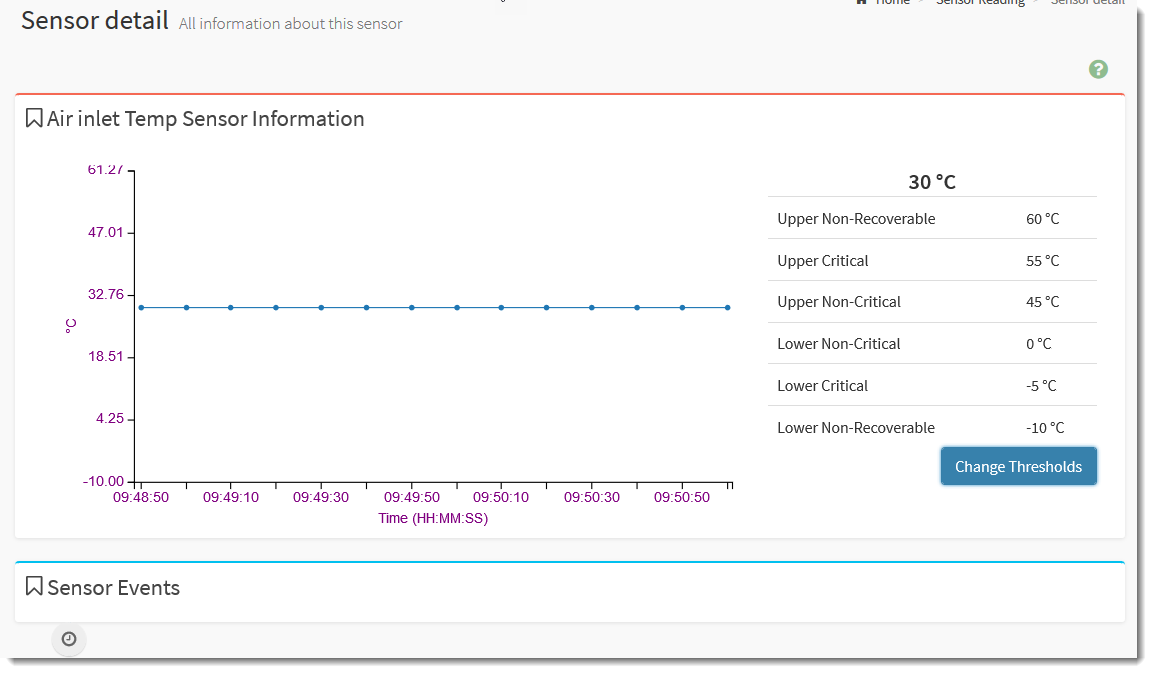Click the "09:49:30" time axis label

[x=321, y=497]
